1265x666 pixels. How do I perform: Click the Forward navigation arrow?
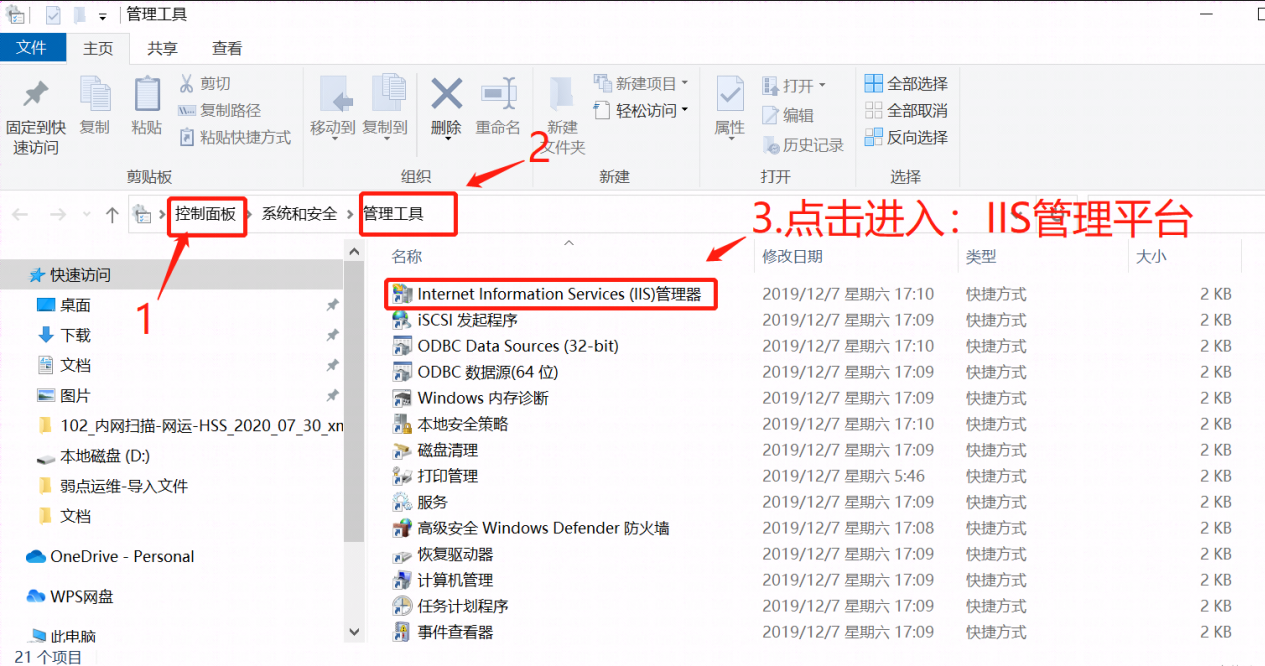(x=58, y=214)
